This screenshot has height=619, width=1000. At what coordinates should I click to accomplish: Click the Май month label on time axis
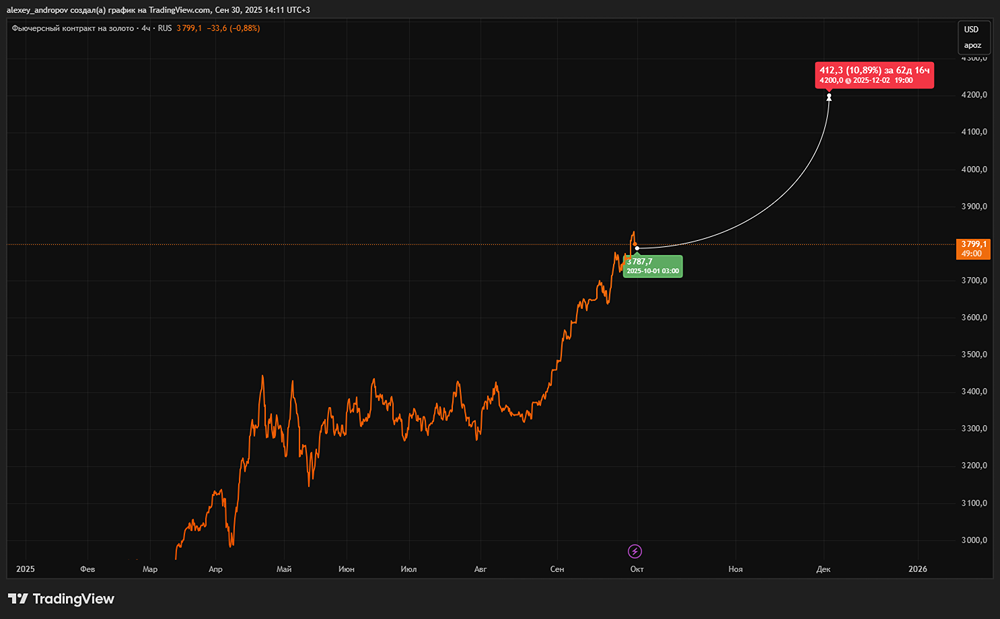(x=284, y=569)
